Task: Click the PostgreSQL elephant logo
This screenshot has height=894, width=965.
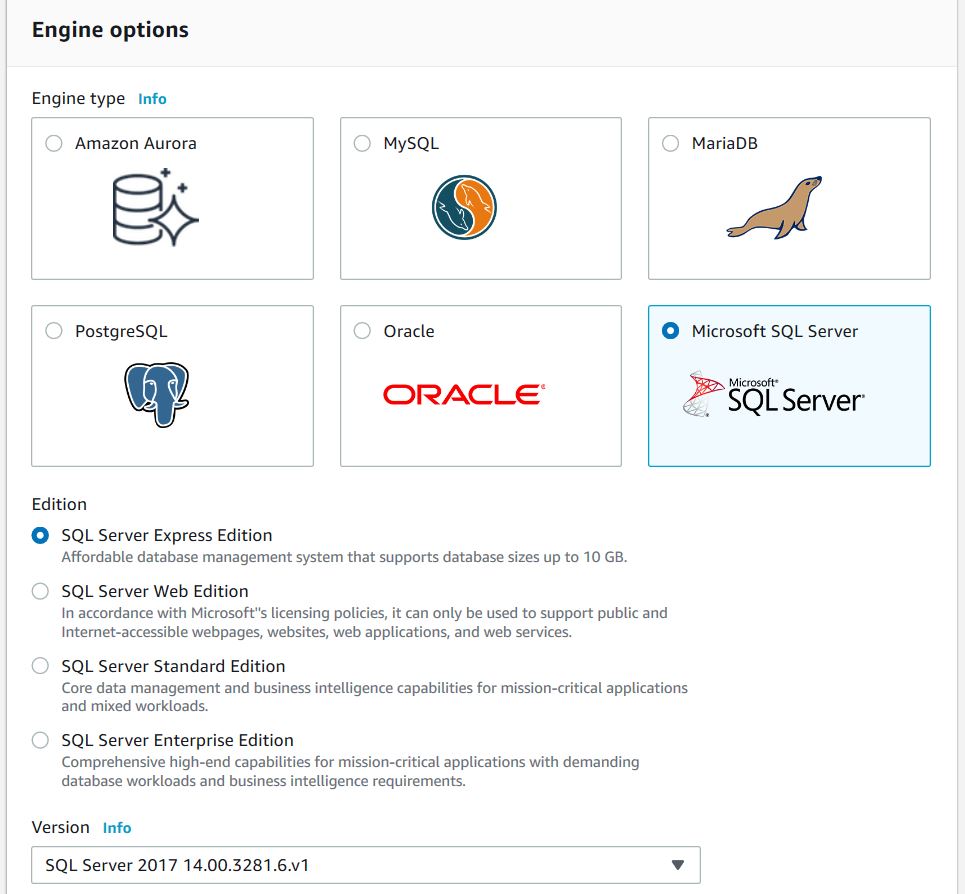Action: pos(156,394)
